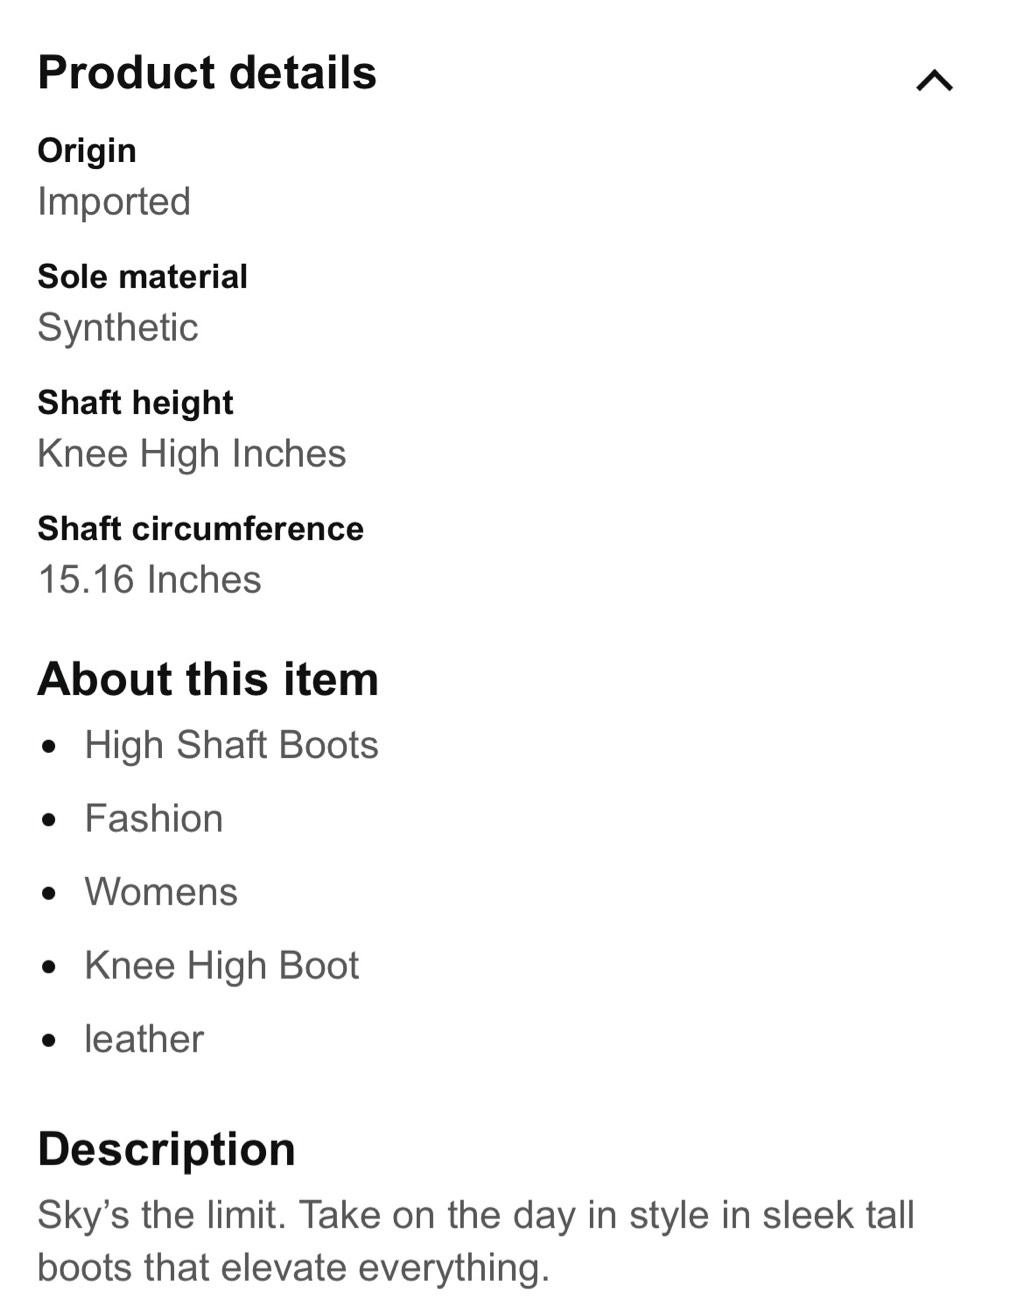
Task: Select the Imported origin value
Action: pos(114,202)
